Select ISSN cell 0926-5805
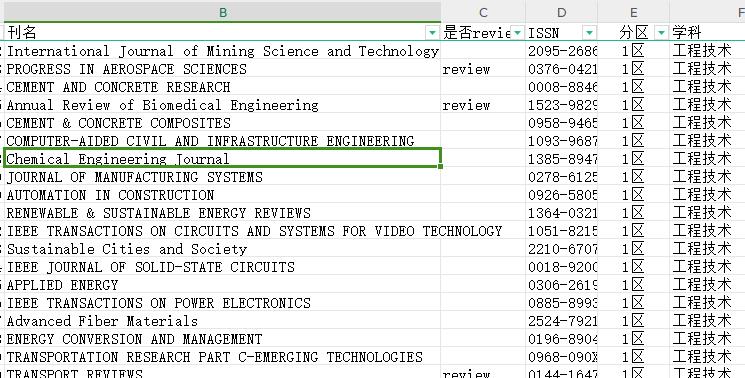745x378 pixels. pyautogui.click(x=562, y=195)
